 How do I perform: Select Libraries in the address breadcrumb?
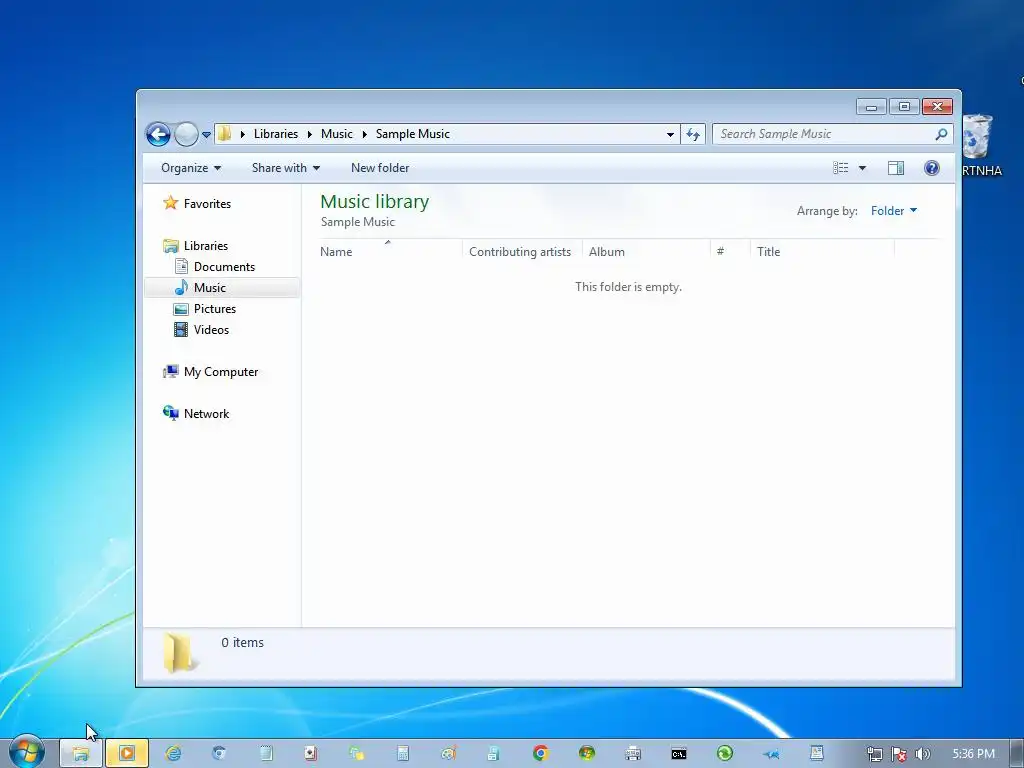click(x=276, y=134)
